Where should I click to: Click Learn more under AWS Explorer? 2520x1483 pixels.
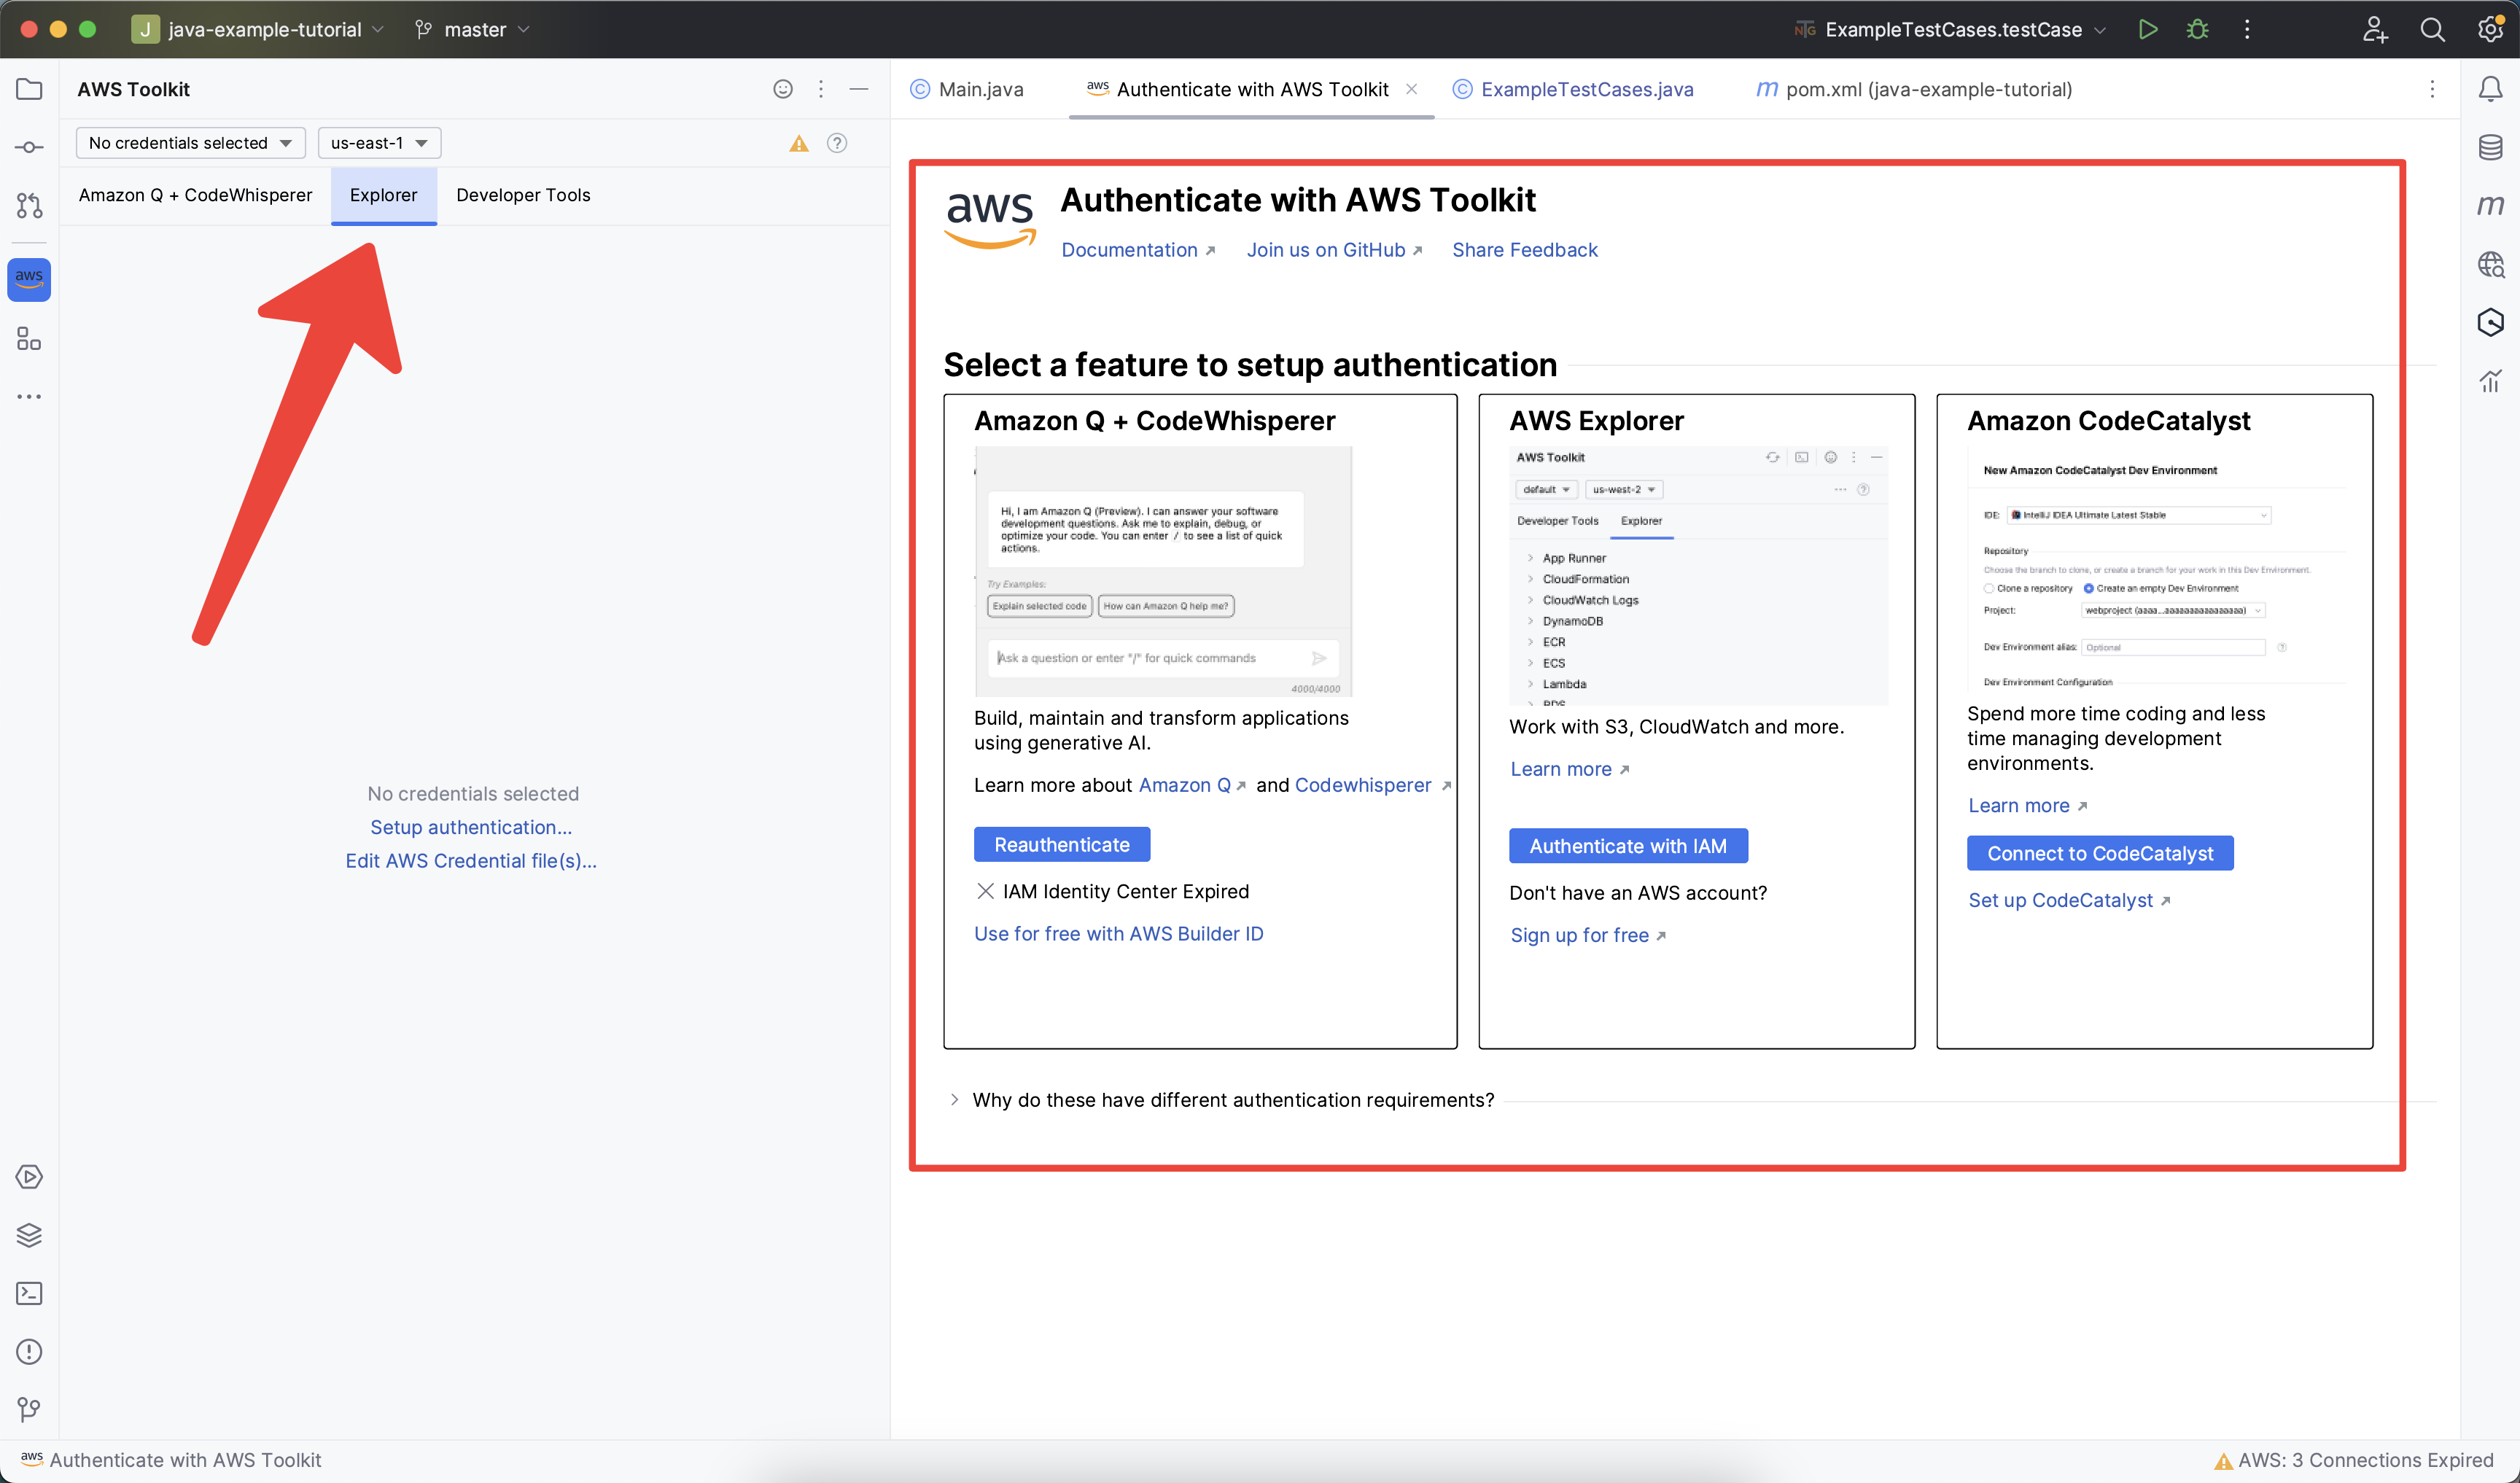1570,770
